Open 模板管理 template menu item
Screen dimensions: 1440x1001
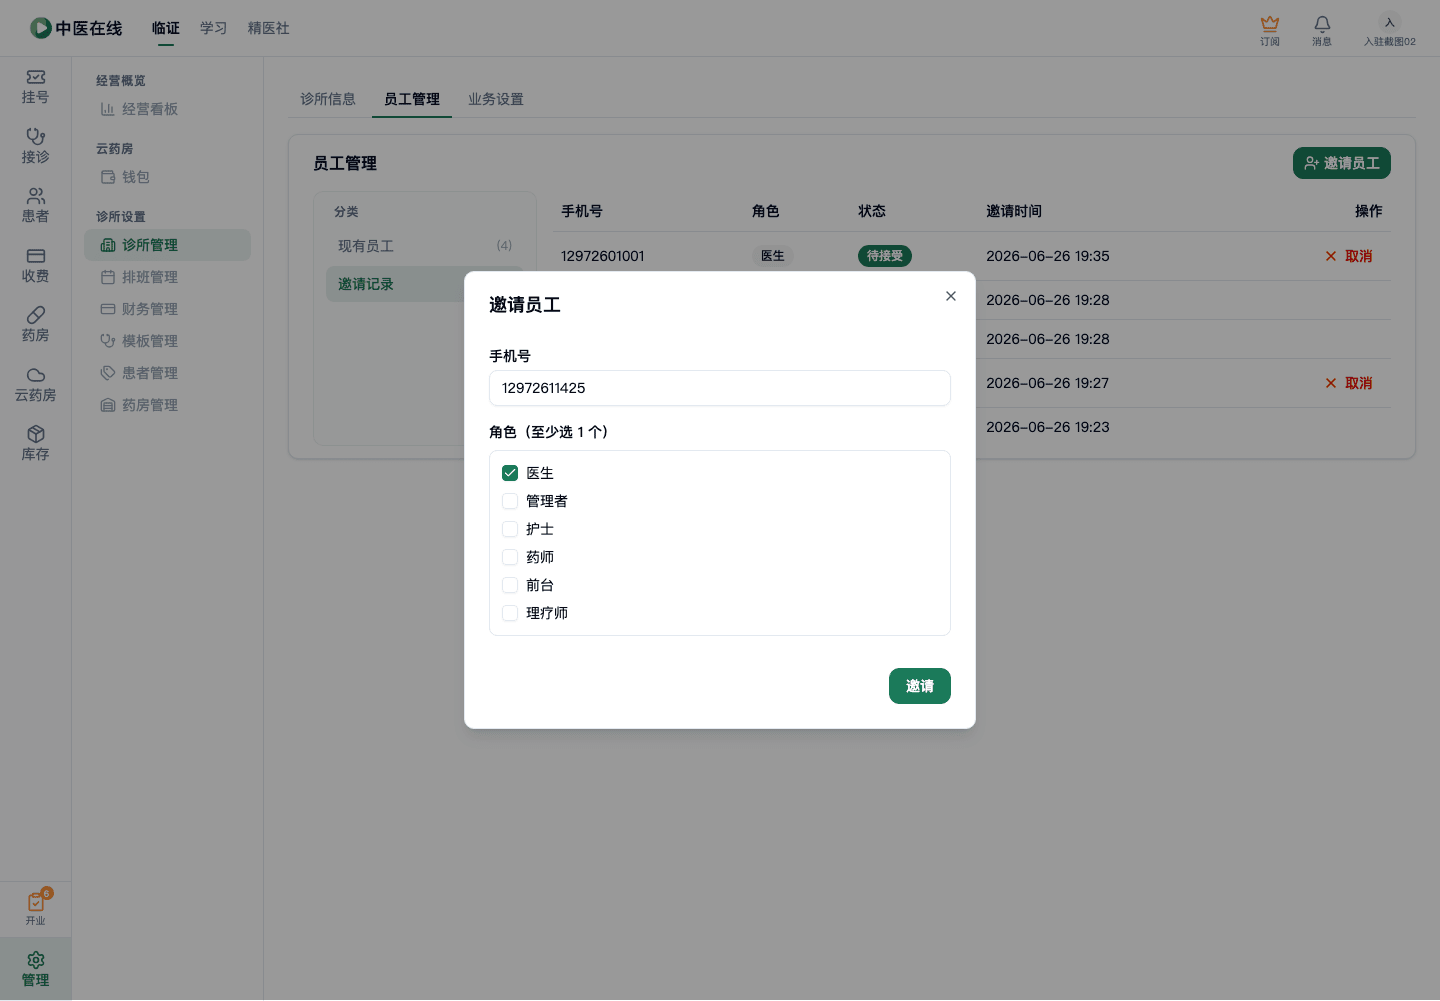tap(167, 341)
